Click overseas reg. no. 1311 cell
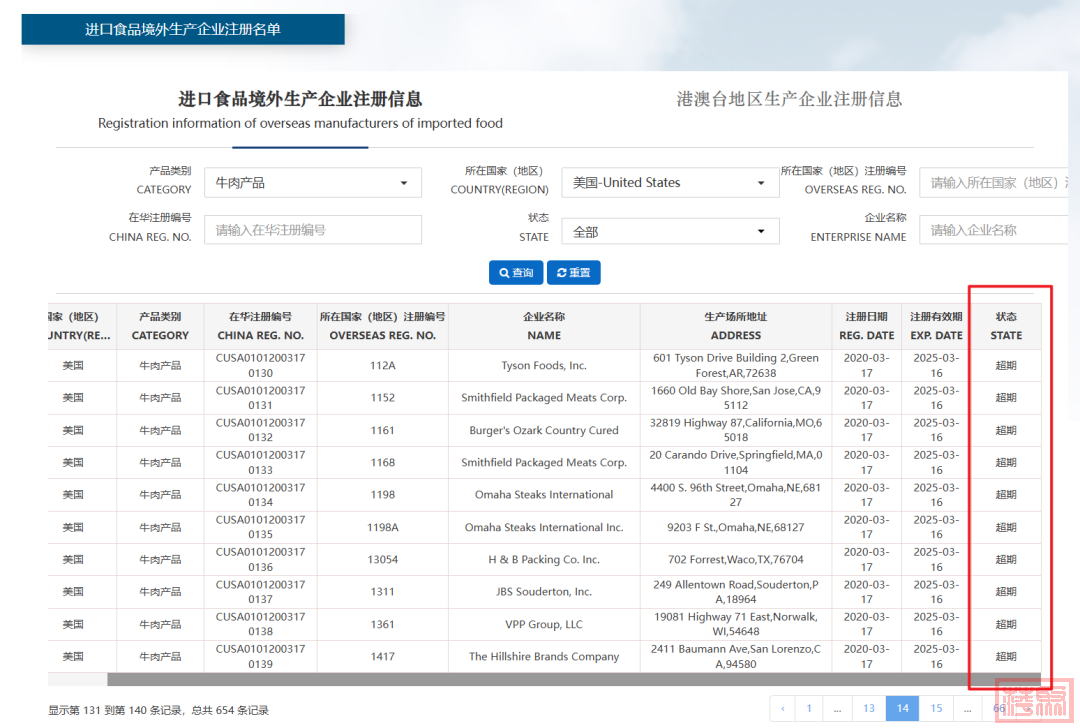This screenshot has width=1080, height=728. (x=382, y=592)
